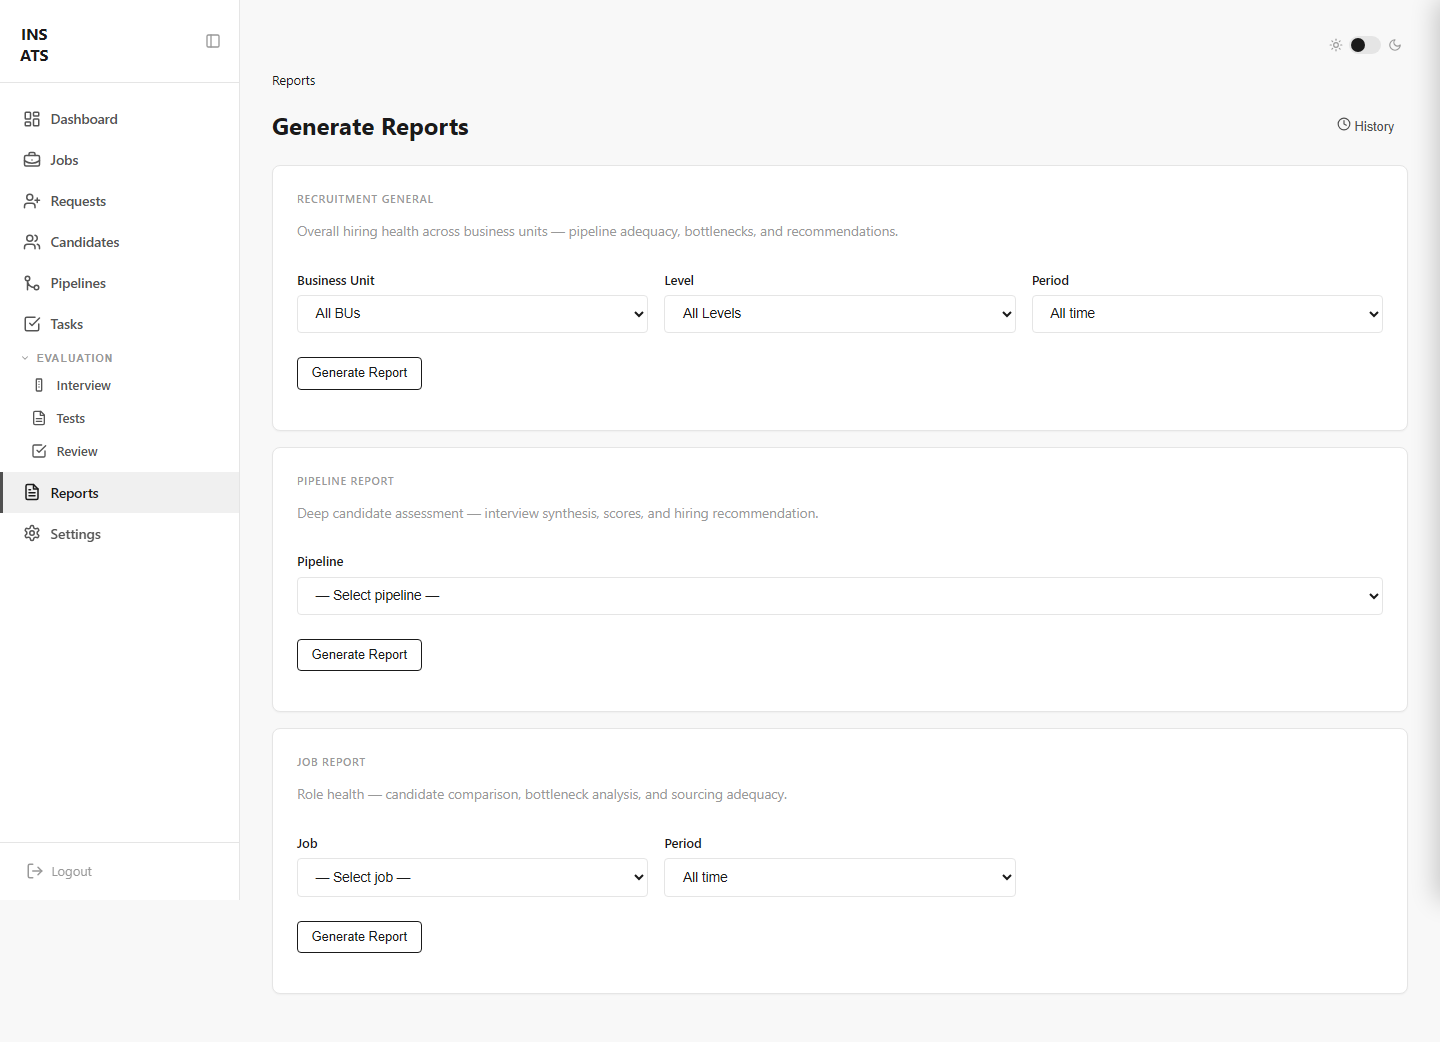
Task: Open the Select job dropdown
Action: coord(472,878)
